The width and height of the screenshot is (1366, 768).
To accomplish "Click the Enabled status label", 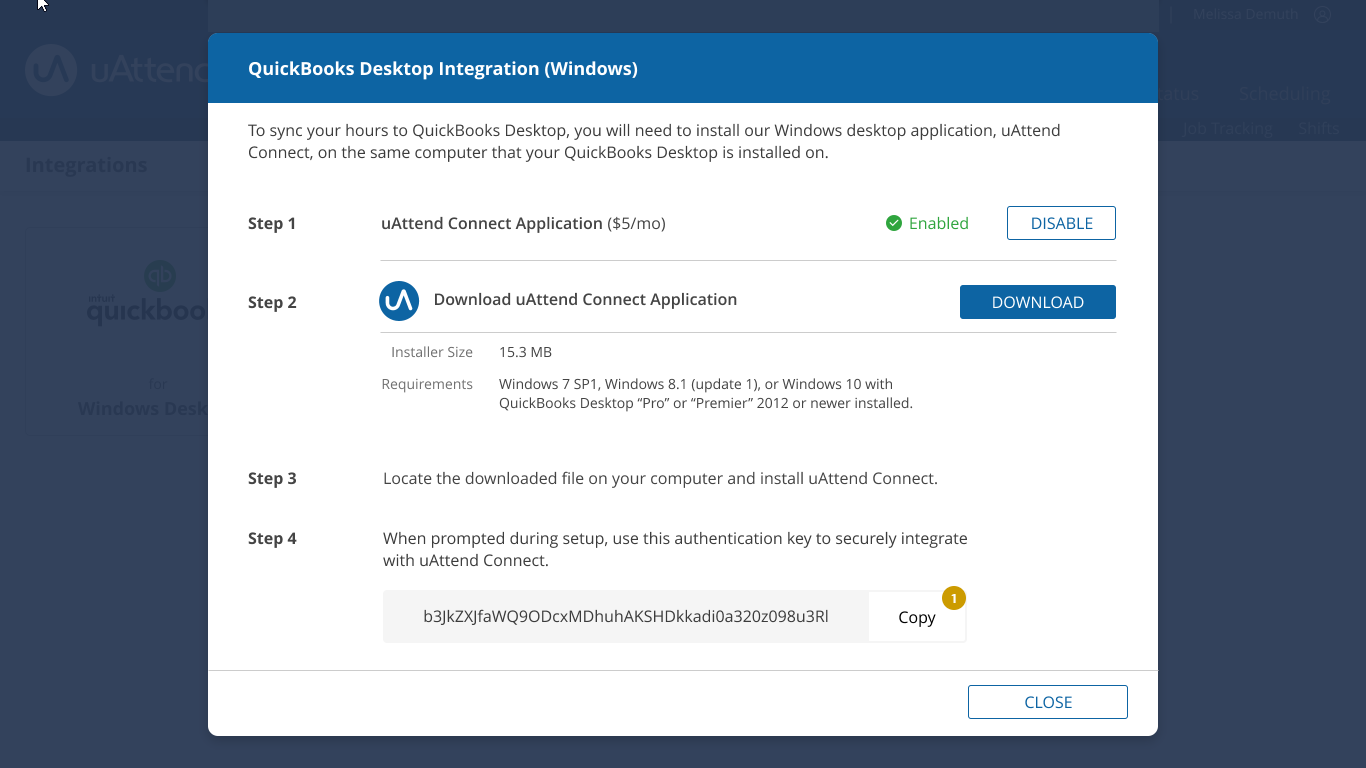I will coord(938,223).
